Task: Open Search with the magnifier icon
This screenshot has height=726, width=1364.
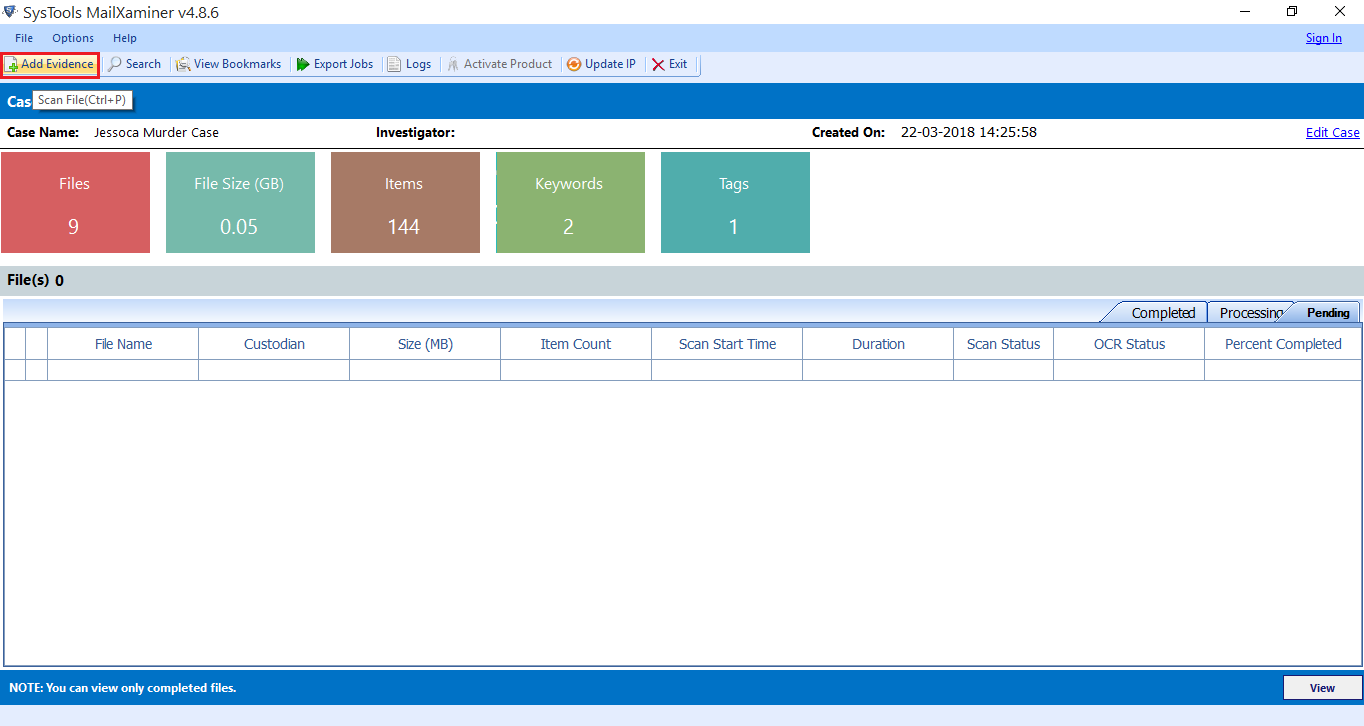Action: [x=116, y=64]
